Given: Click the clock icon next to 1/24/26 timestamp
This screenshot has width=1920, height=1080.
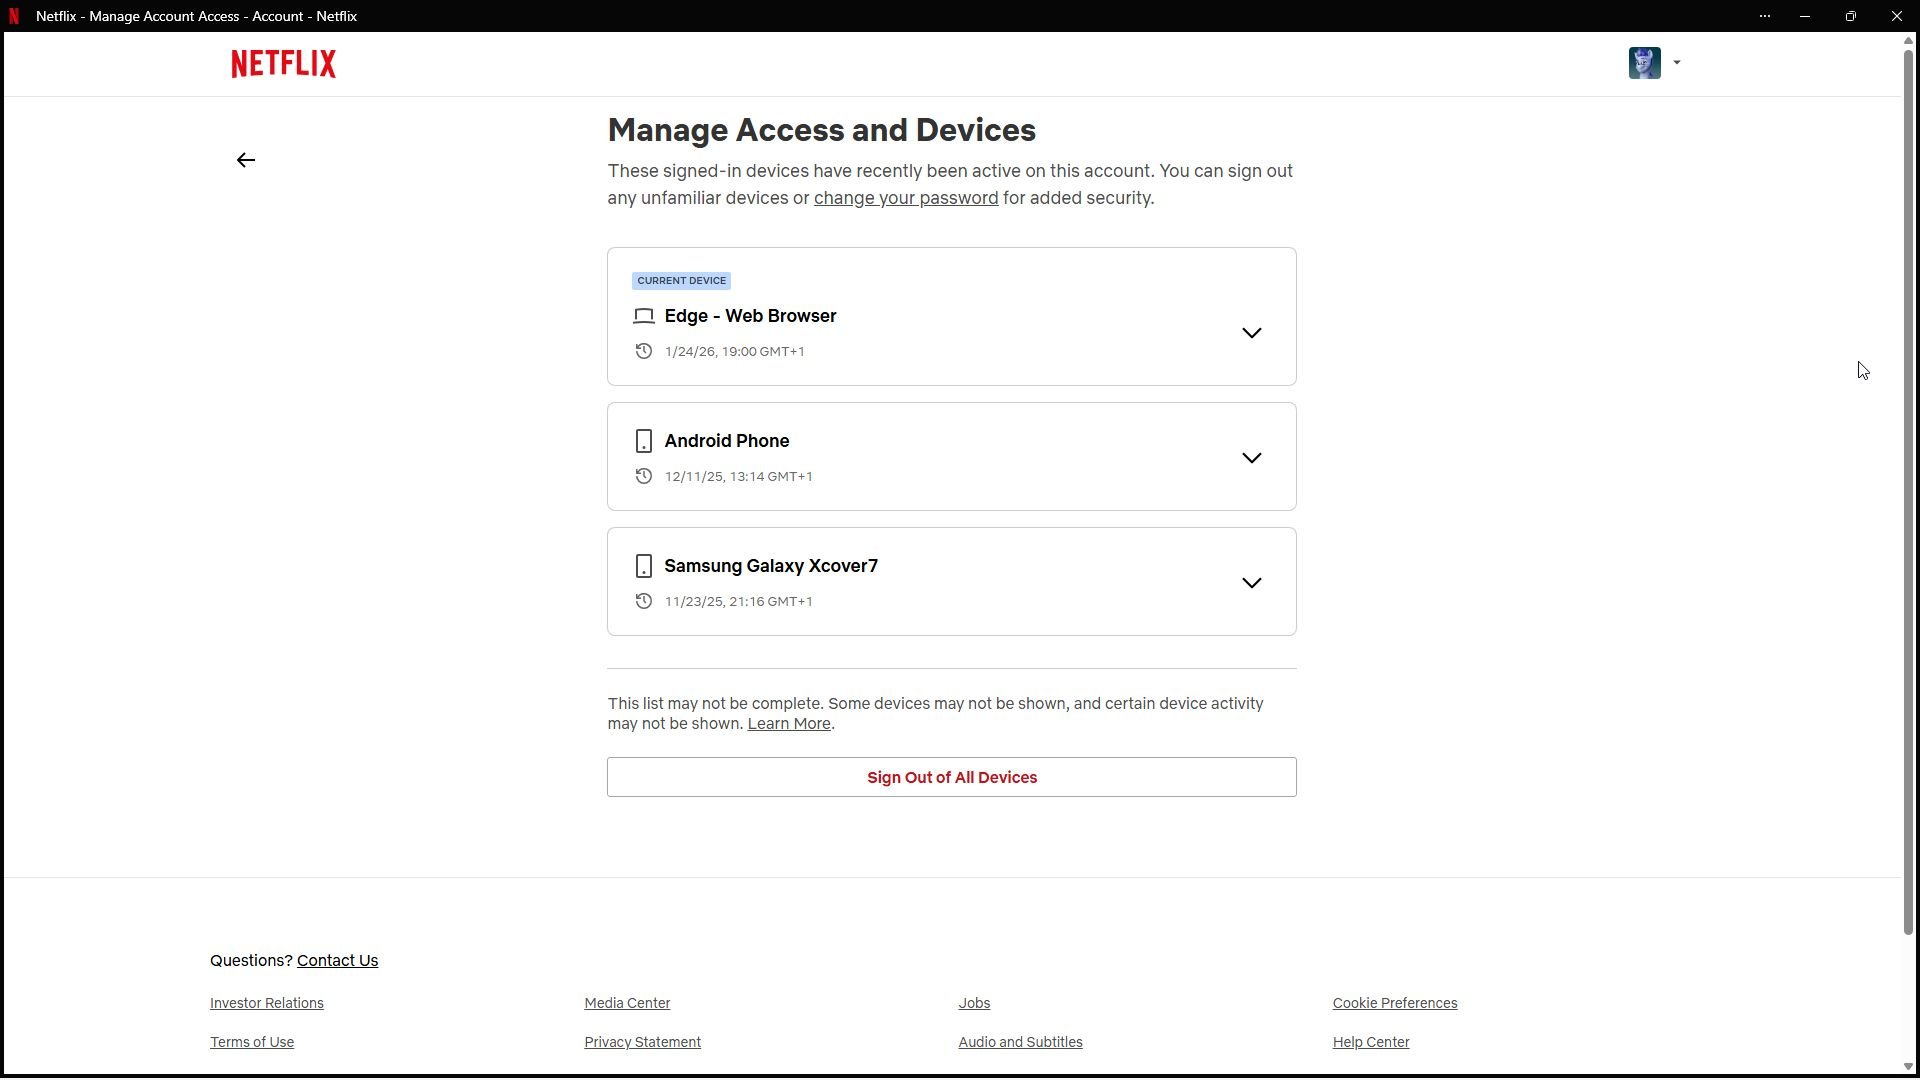Looking at the screenshot, I should (644, 351).
